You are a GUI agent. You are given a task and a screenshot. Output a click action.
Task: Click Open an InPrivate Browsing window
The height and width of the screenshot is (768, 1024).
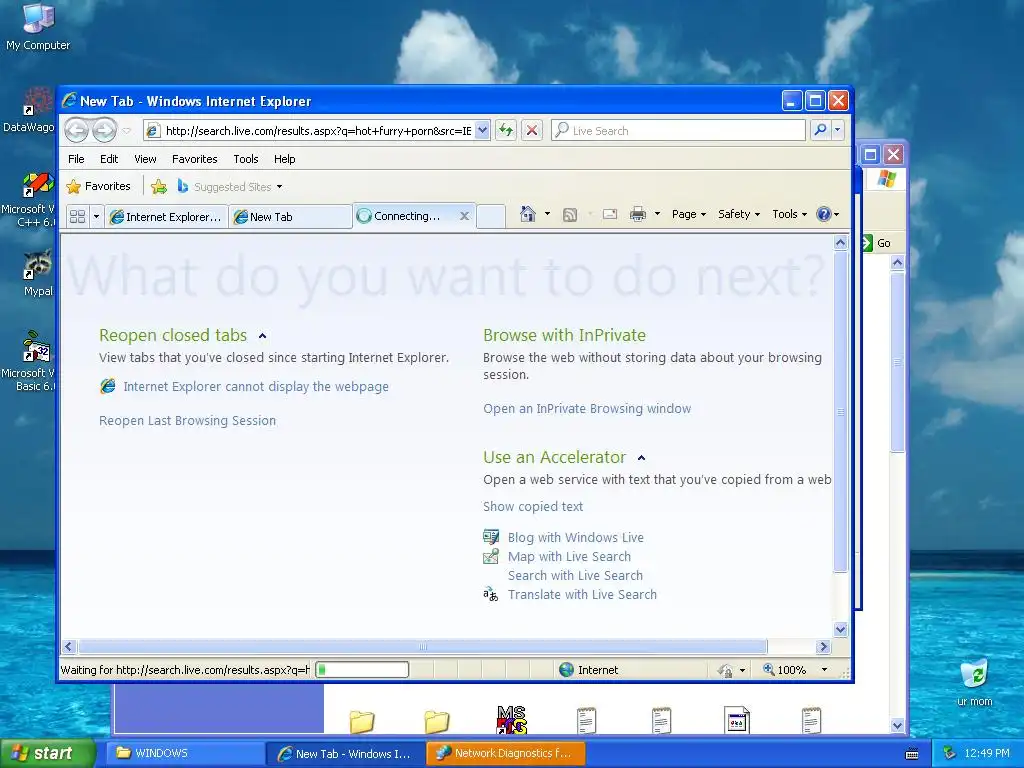[x=587, y=409]
